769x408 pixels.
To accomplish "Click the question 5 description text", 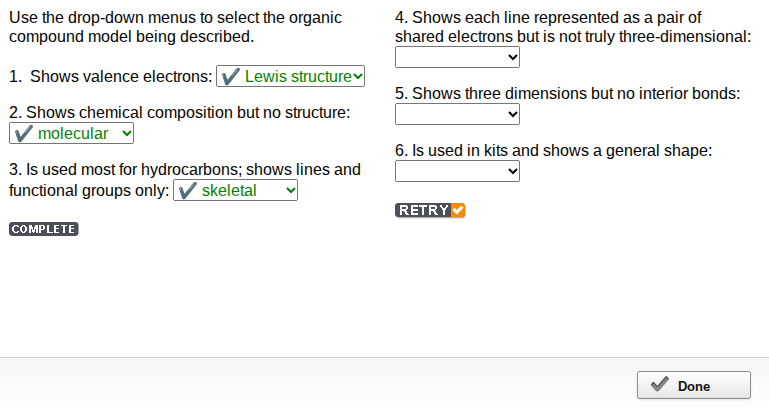I will (567, 94).
